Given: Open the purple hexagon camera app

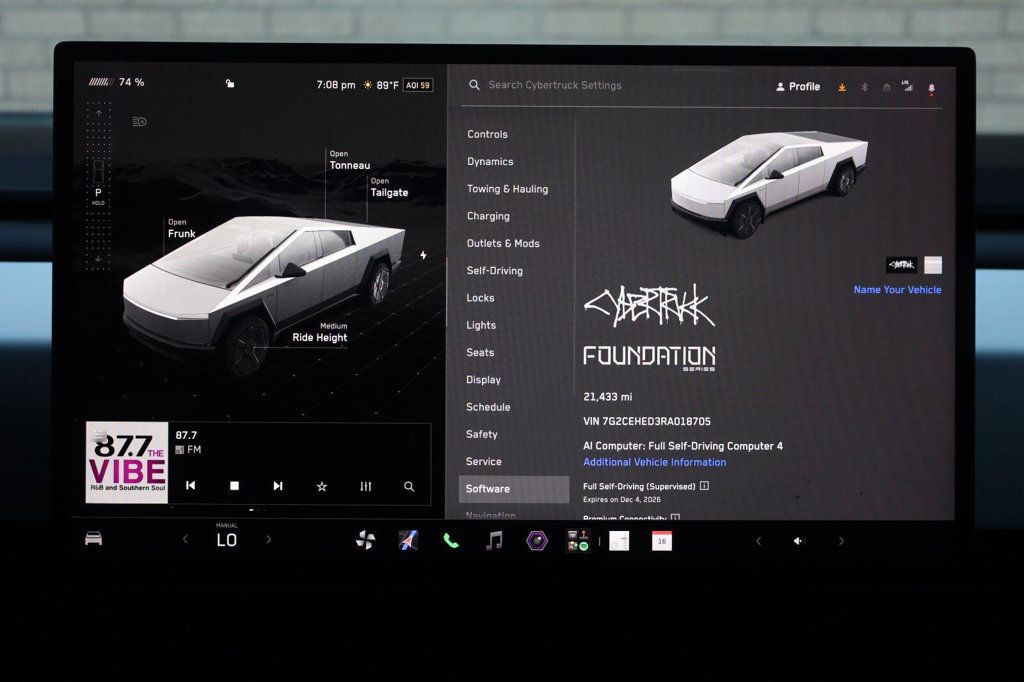Looking at the screenshot, I should click(537, 540).
